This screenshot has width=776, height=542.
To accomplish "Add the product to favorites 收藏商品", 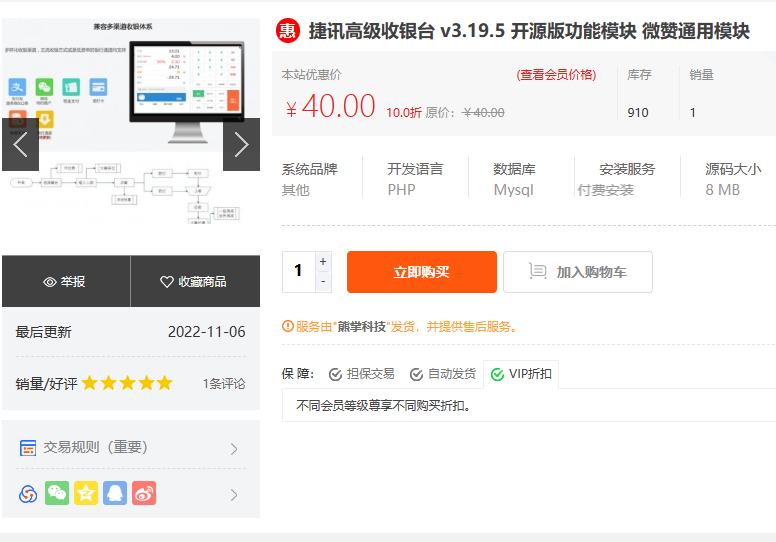I will 195,282.
